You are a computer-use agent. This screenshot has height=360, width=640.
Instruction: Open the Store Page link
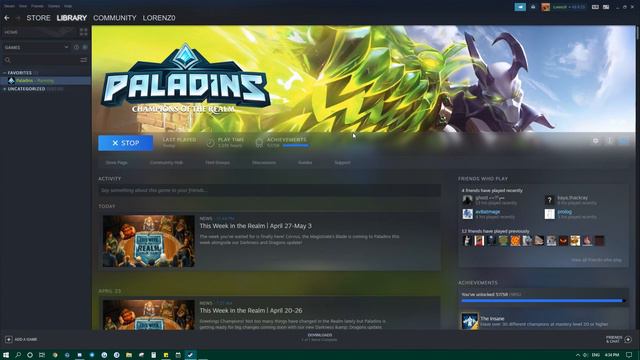(117, 162)
